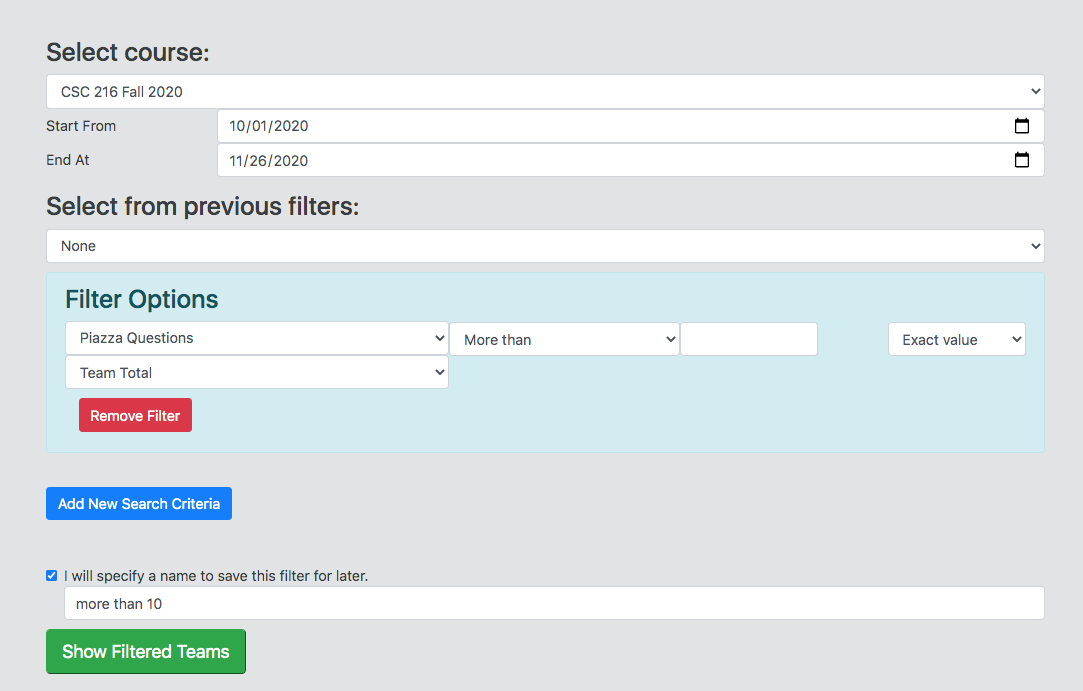Open the Start From calendar picker icon
1083x691 pixels.
[x=1021, y=126]
